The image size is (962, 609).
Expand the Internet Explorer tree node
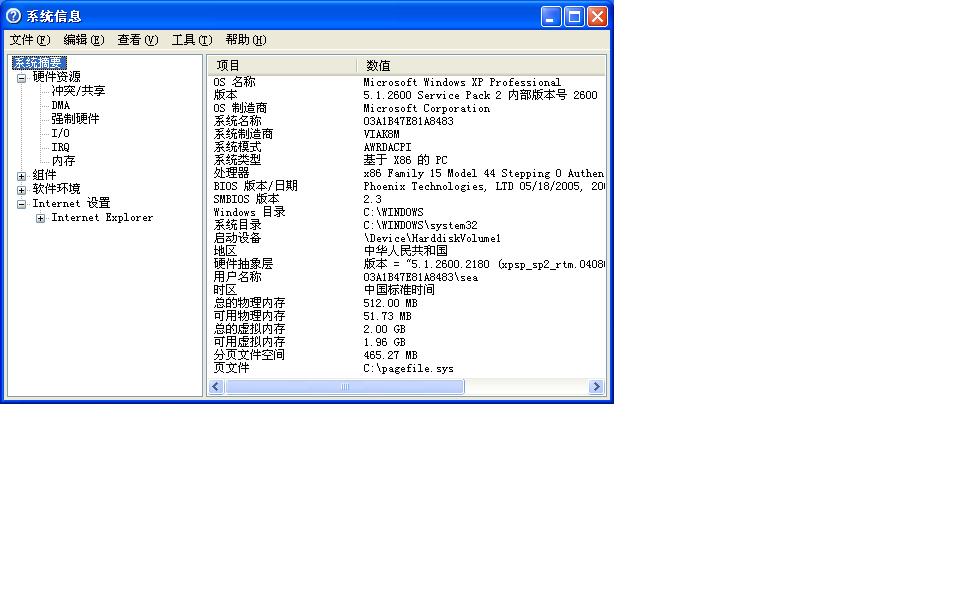coord(40,218)
